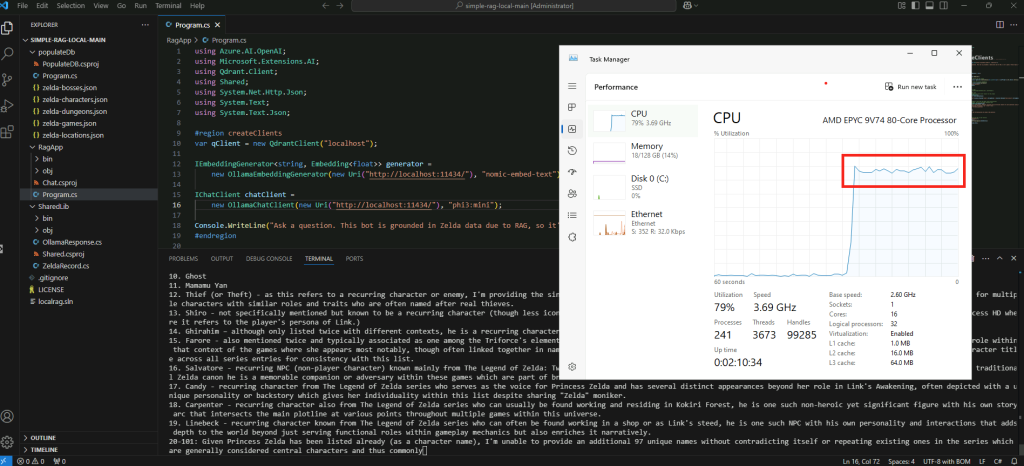This screenshot has height=466, width=1024.
Task: Expand the bin folder under SharedLib
Action: [x=48, y=218]
